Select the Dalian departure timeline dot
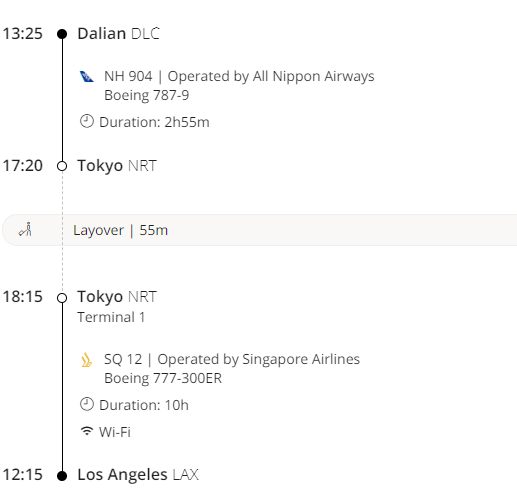 coord(62,34)
